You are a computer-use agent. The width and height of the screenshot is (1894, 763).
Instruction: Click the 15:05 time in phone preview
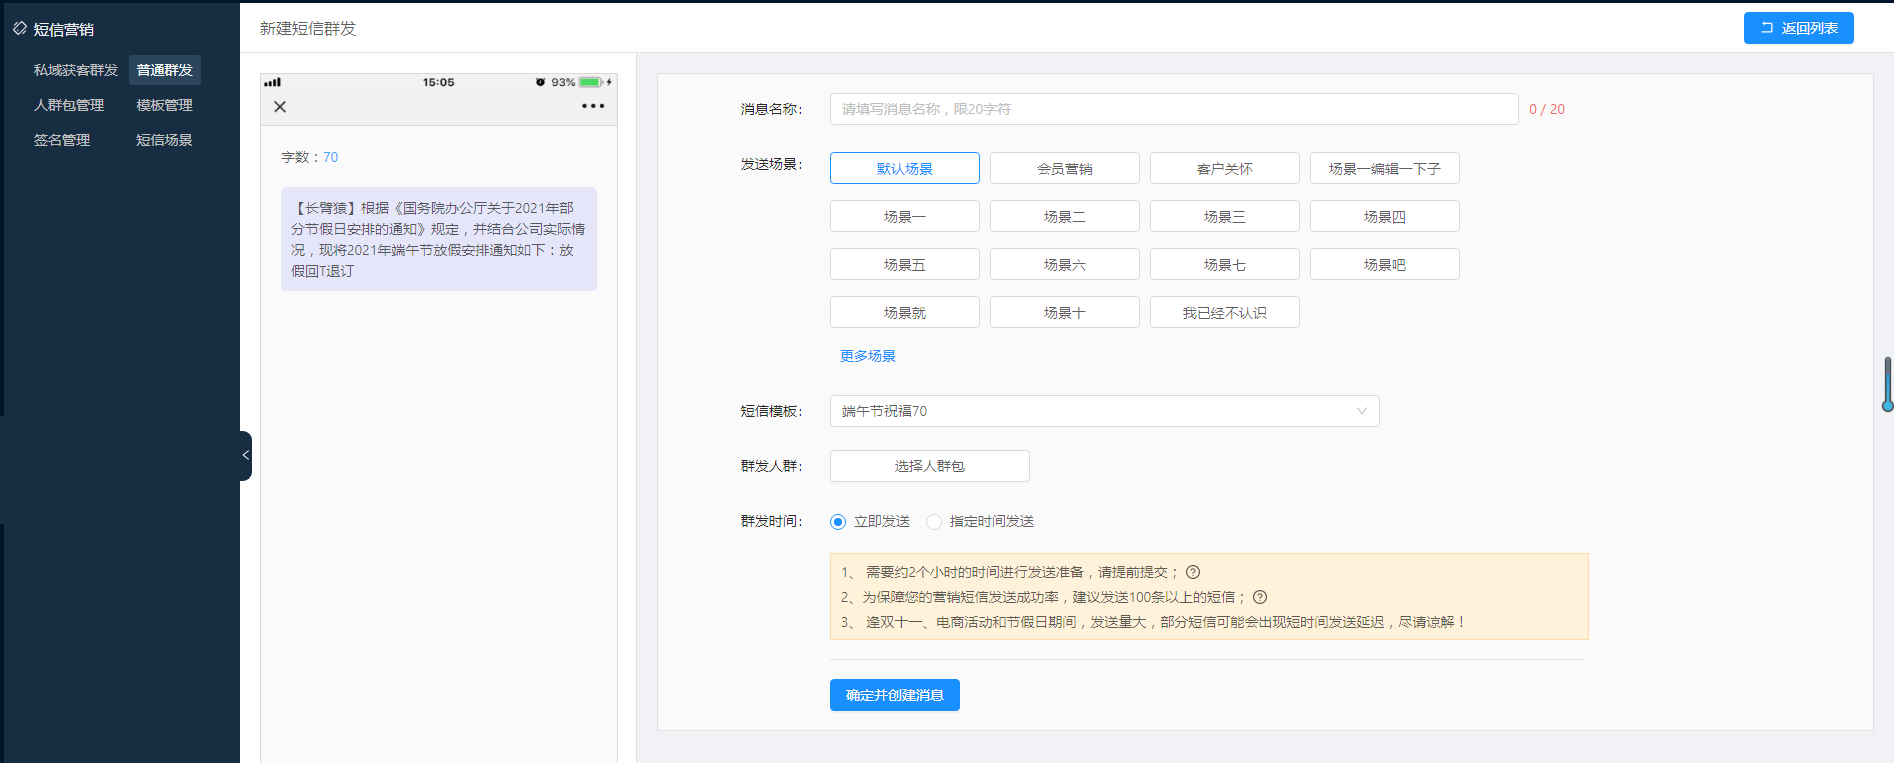pyautogui.click(x=438, y=82)
